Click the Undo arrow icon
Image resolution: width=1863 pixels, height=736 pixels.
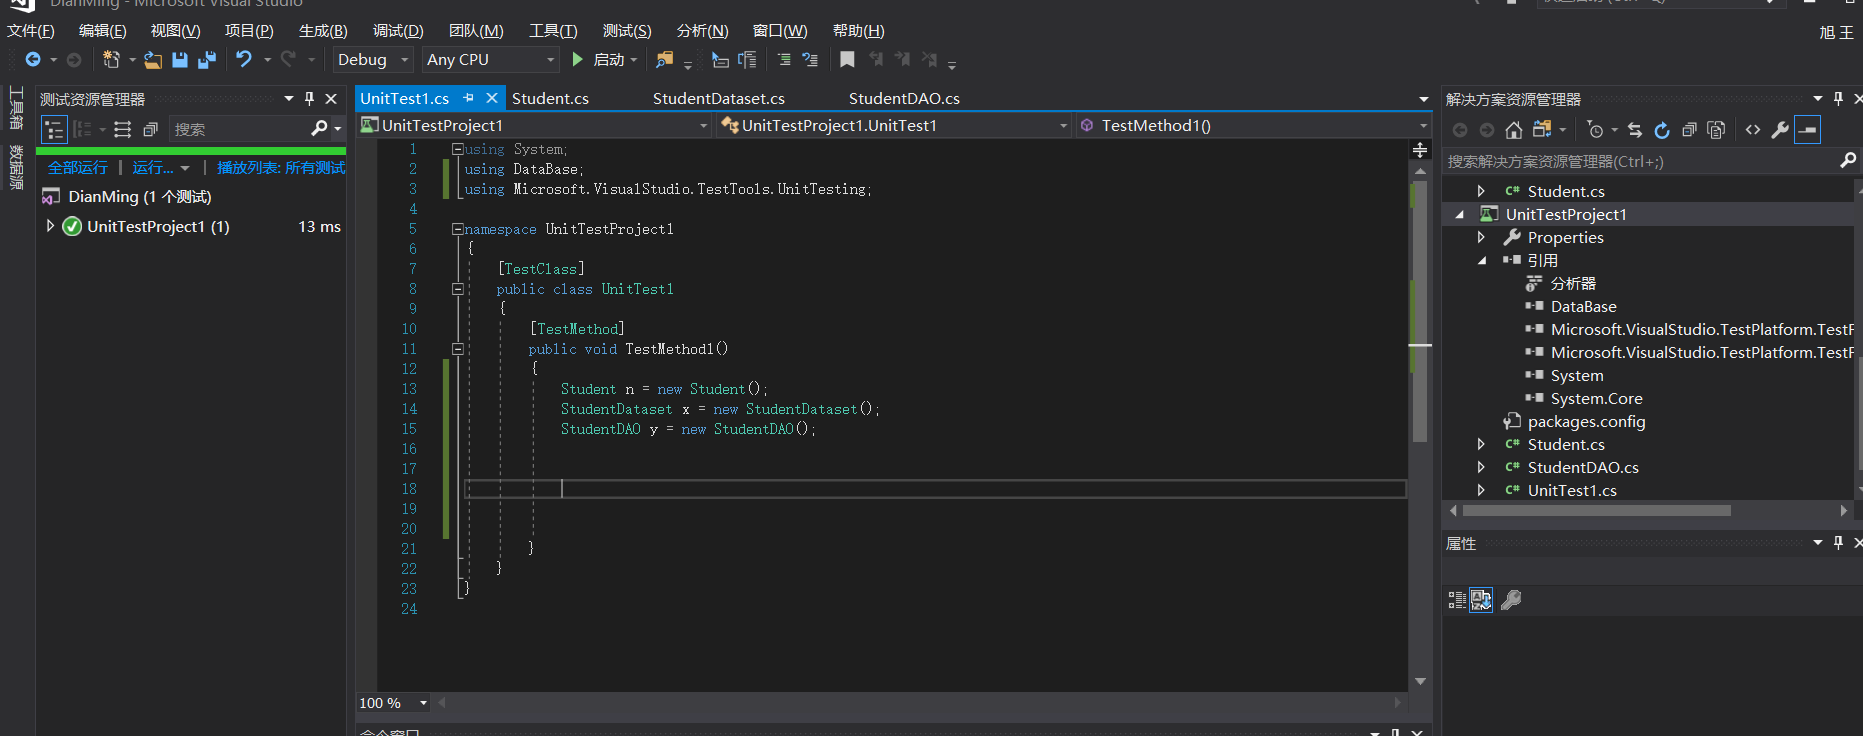244,60
